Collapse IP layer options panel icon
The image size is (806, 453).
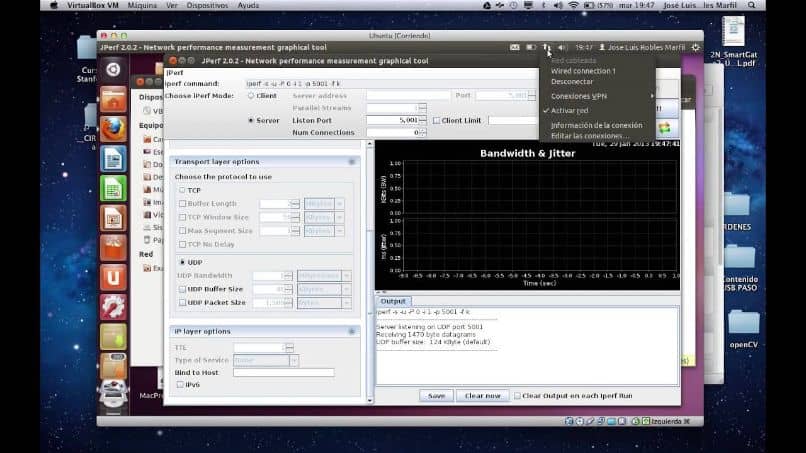point(352,331)
